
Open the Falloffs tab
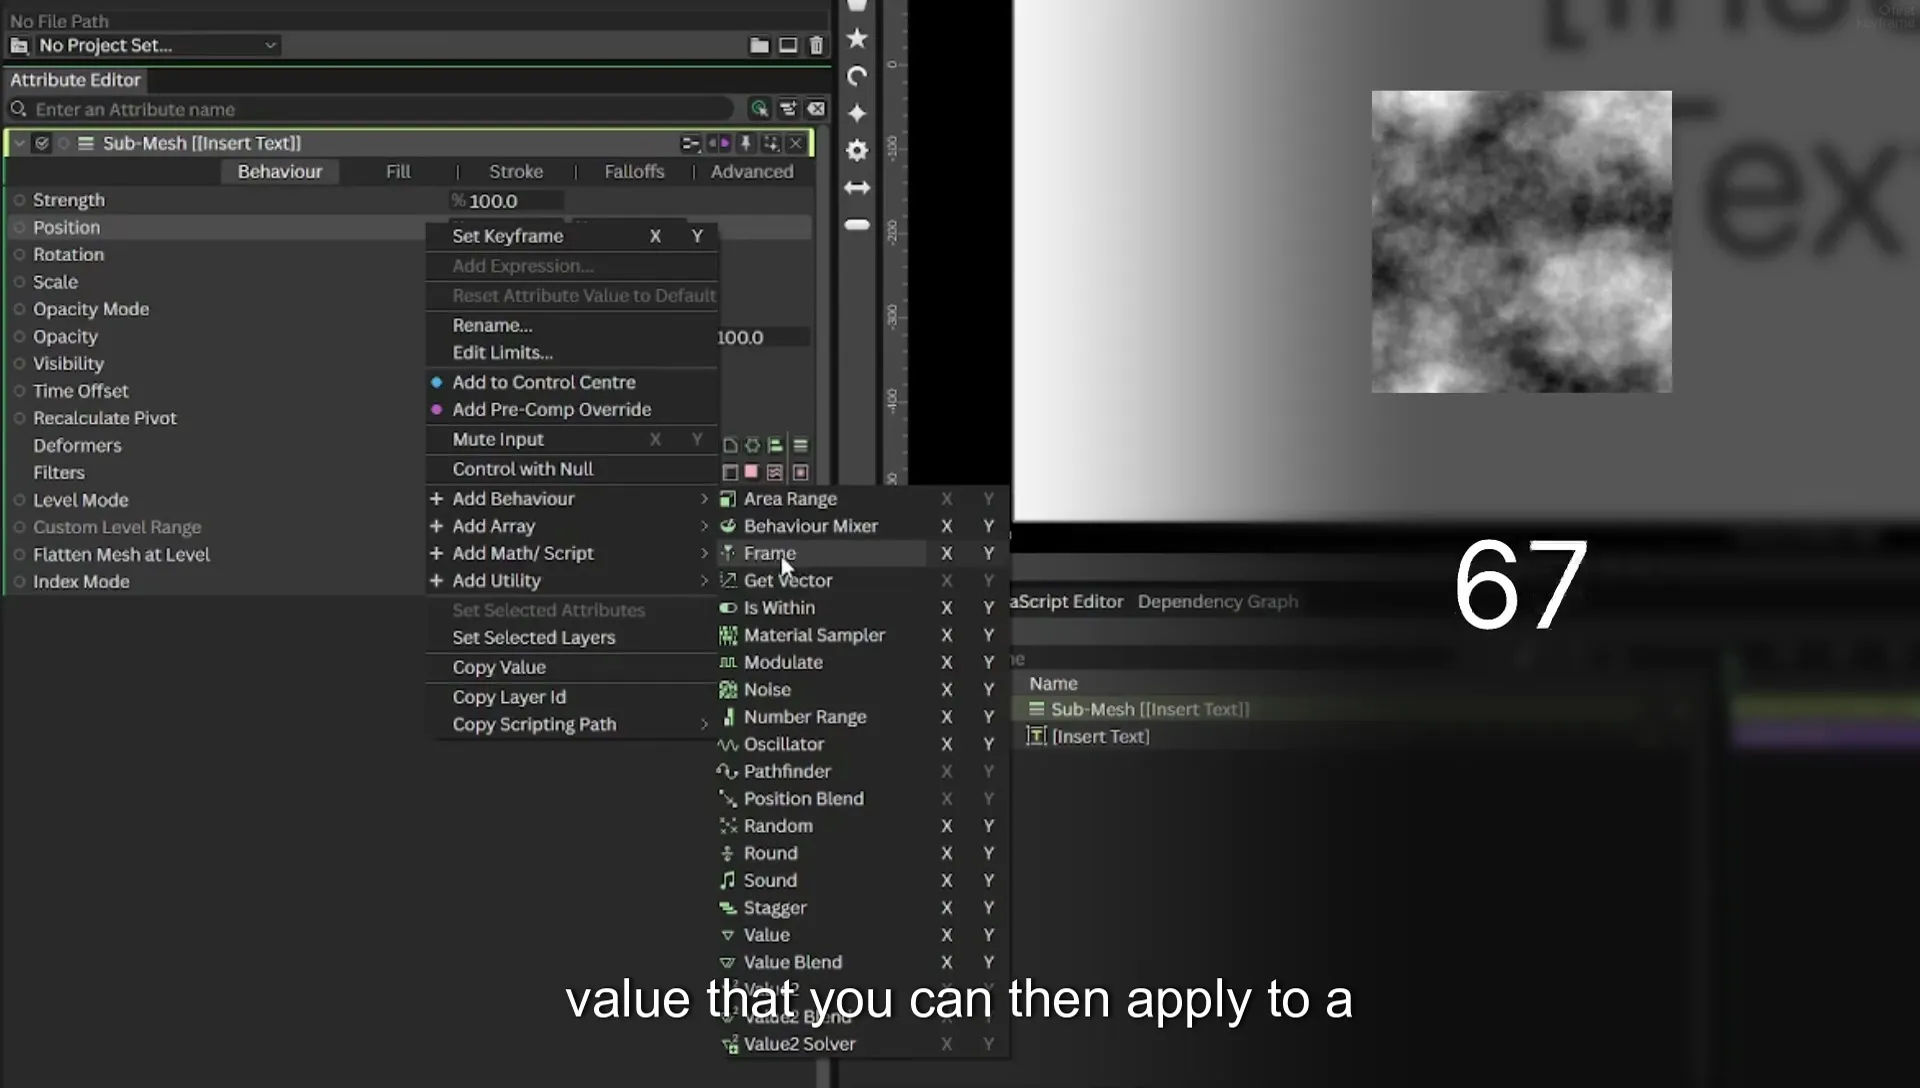tap(634, 172)
